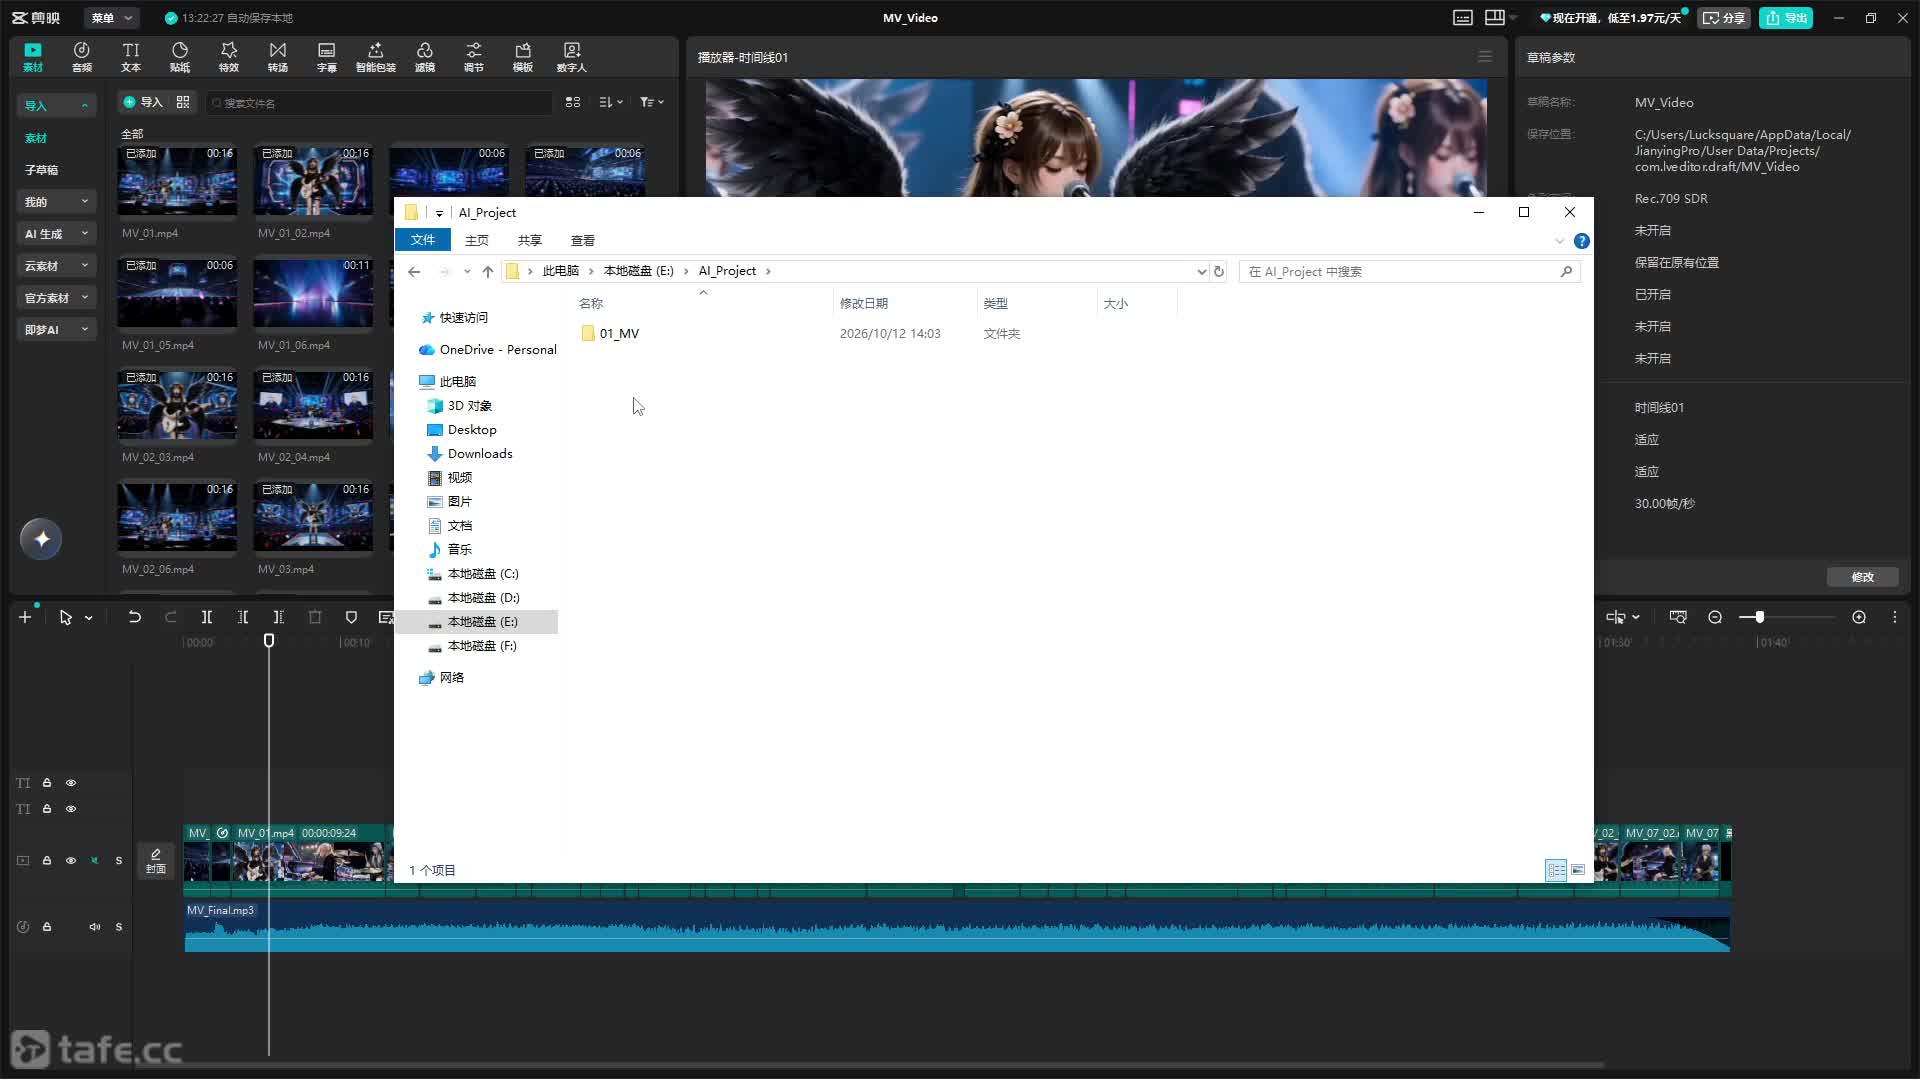Open the 文件 tab in Explorer
Screen dimensions: 1920x1080
[x=423, y=240]
